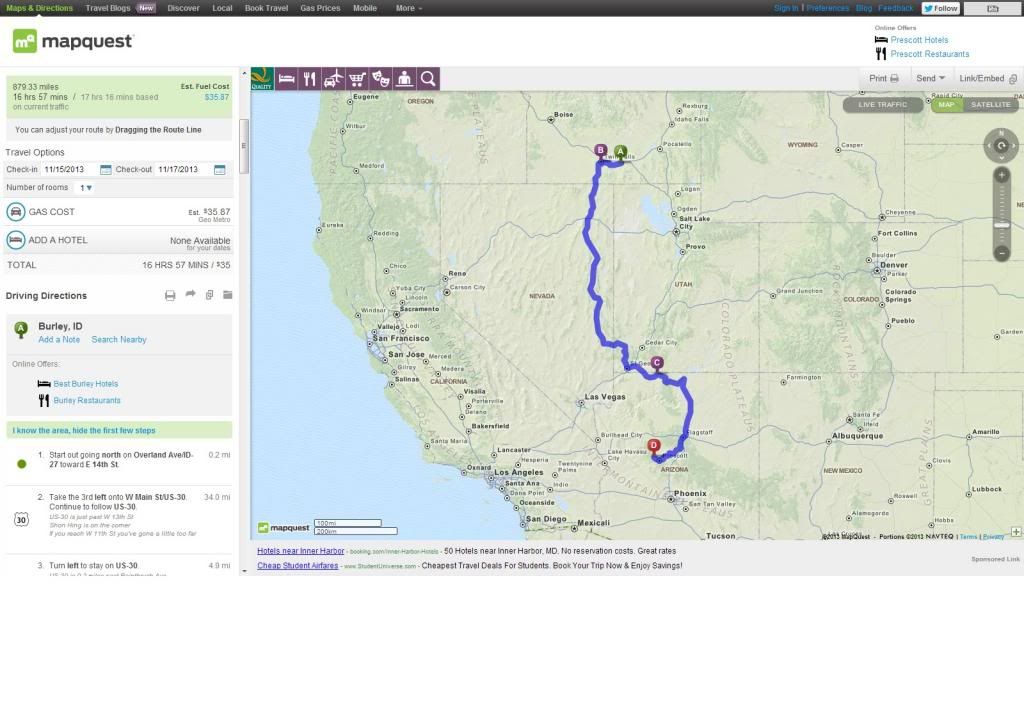Save directions with the folder icon
Screen dimensions: 1024x720
point(227,295)
